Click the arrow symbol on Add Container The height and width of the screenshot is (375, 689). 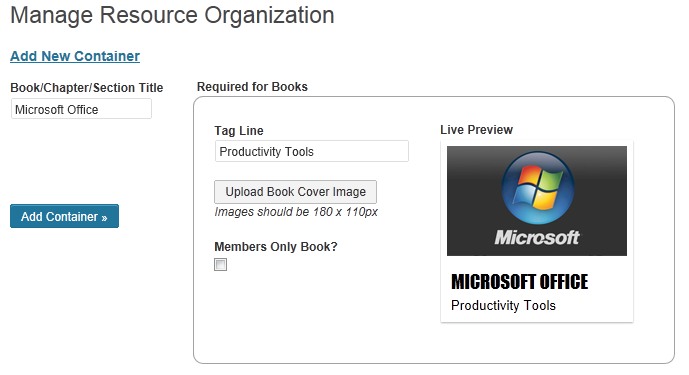click(104, 218)
